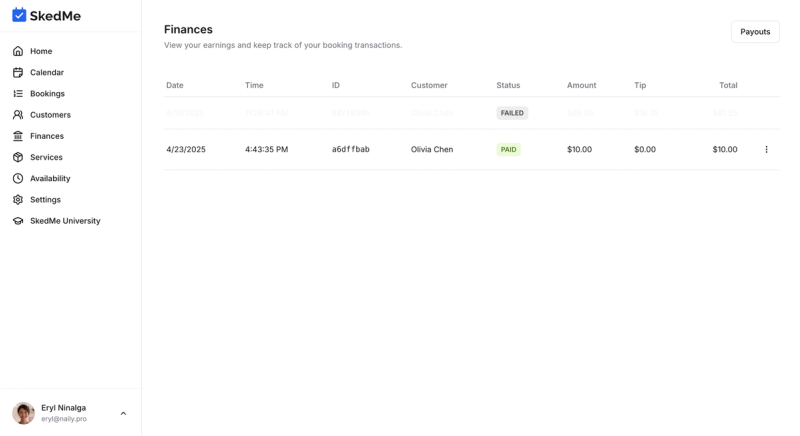Image resolution: width=800 pixels, height=436 pixels.
Task: Click the FAILED status badge
Action: tap(512, 113)
